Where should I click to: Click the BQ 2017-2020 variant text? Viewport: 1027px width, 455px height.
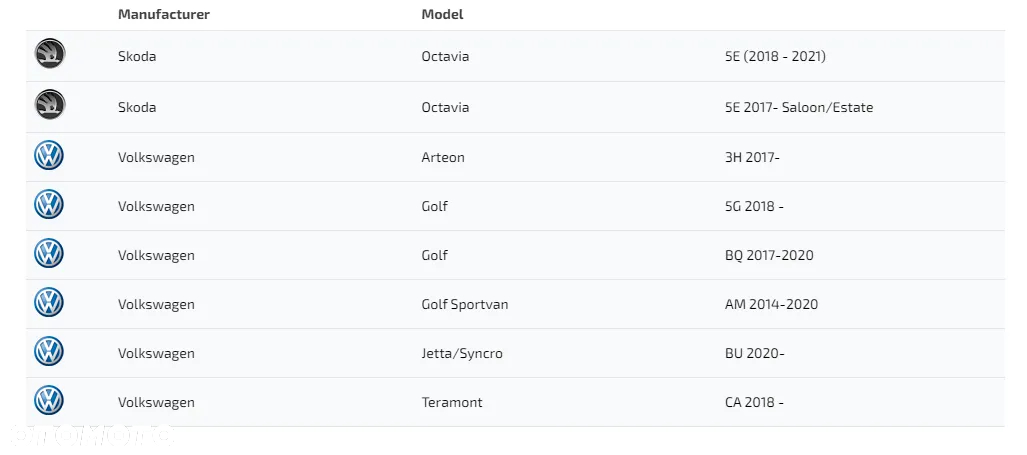point(769,255)
